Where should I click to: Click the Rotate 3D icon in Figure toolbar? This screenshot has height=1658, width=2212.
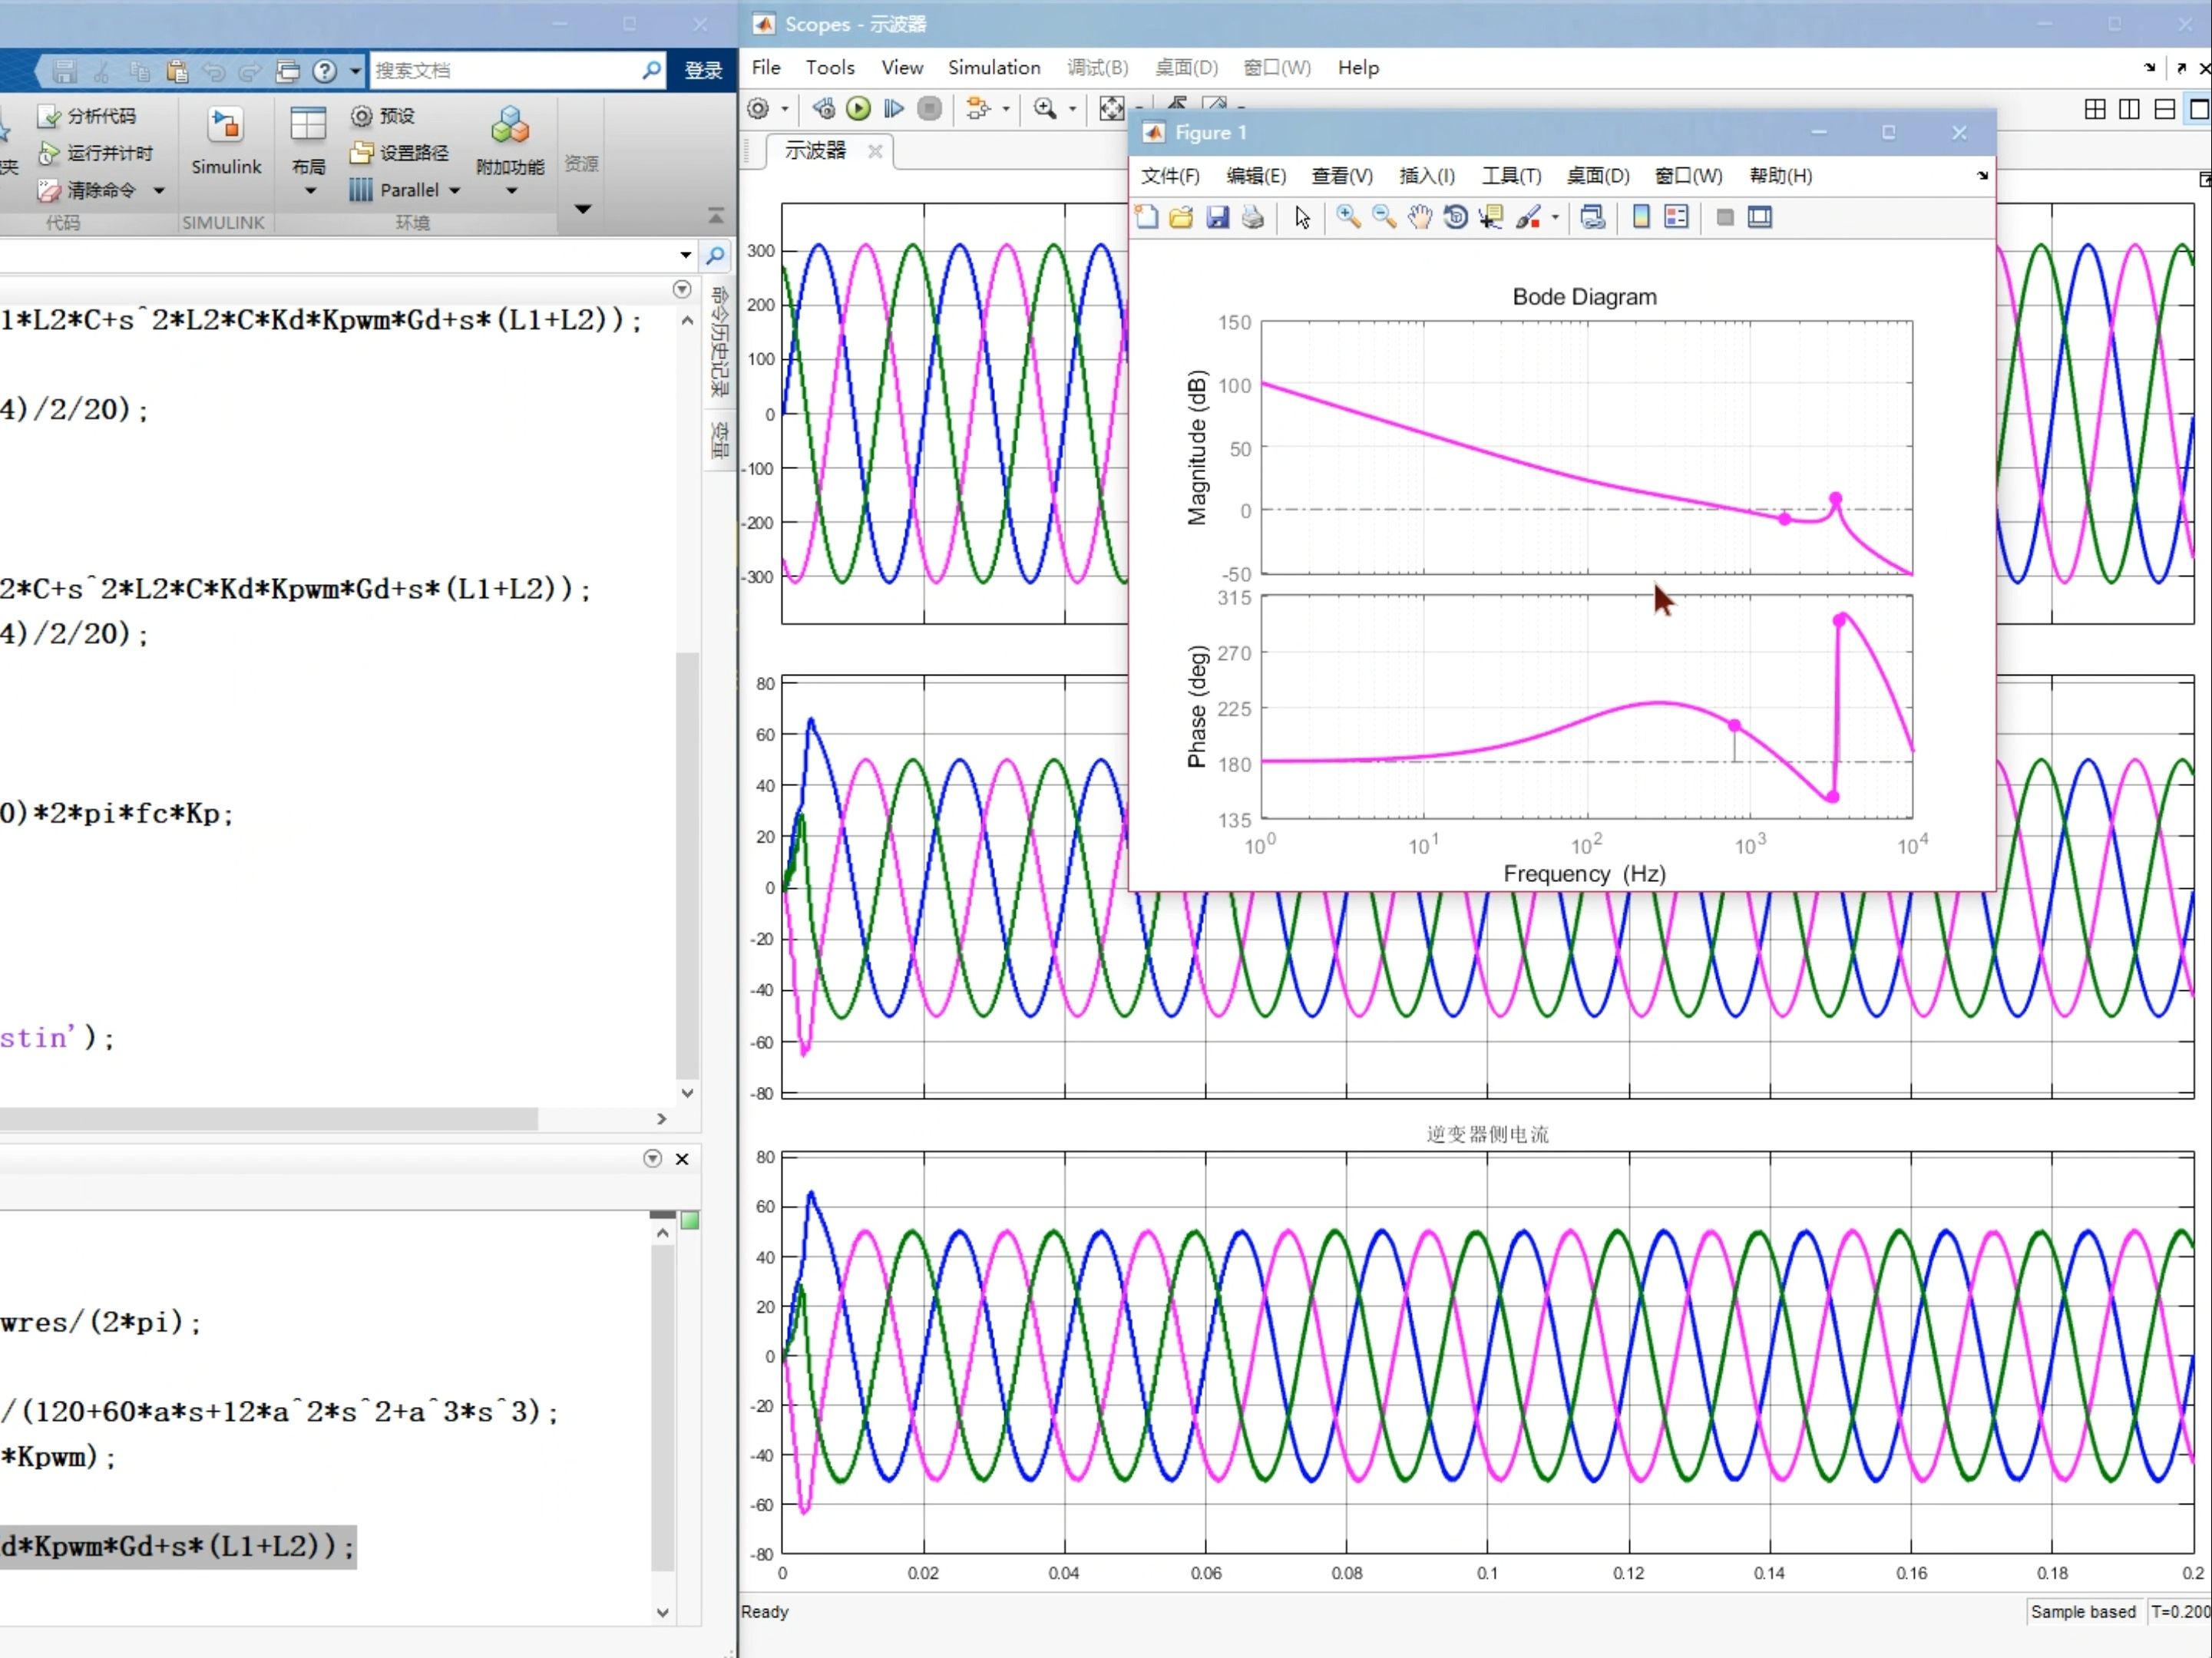(1455, 217)
